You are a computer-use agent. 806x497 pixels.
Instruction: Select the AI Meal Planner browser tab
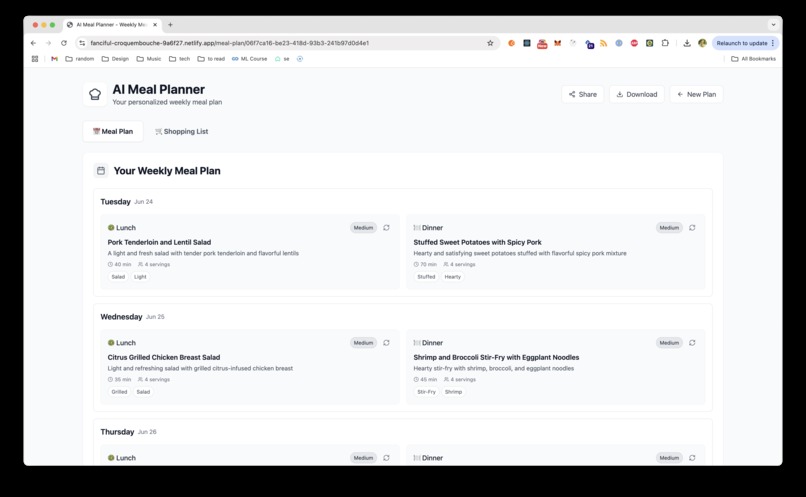click(112, 25)
